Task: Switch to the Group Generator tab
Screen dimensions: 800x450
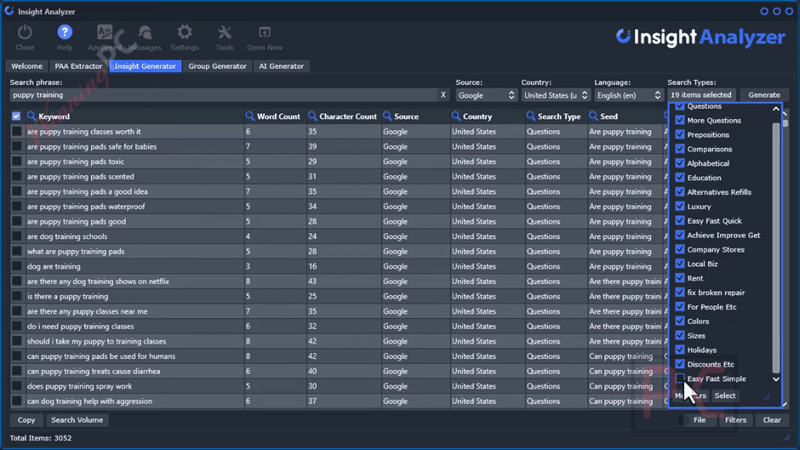Action: pyautogui.click(x=217, y=66)
